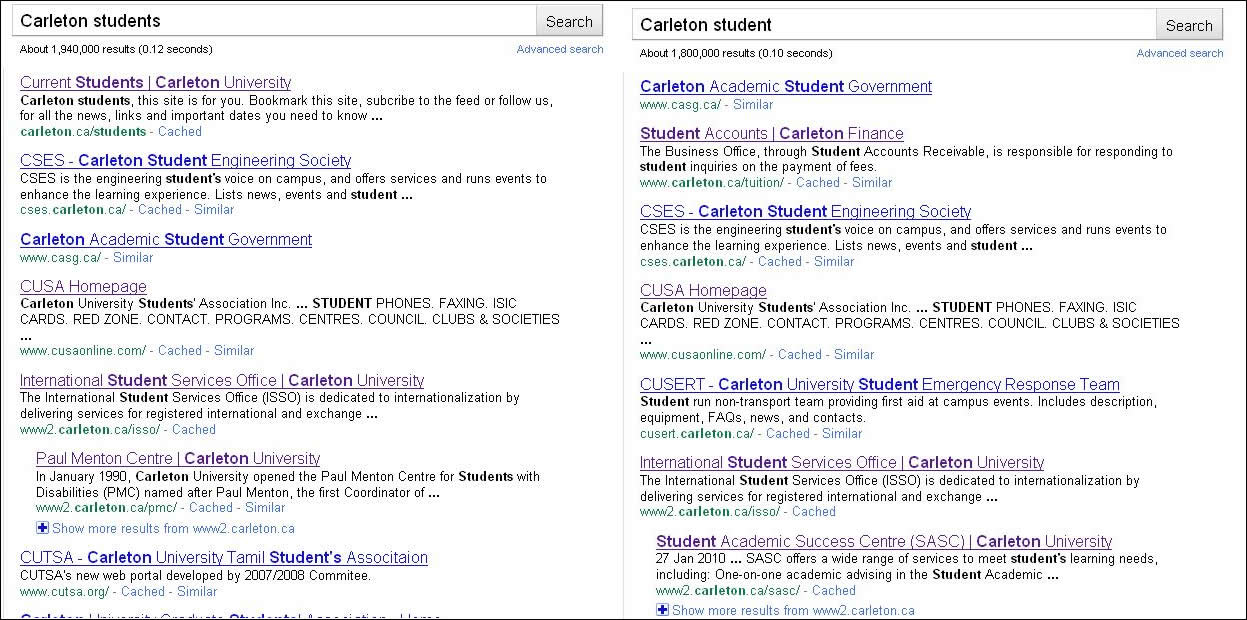Open CUSA Homepage result in left panel
Image resolution: width=1247 pixels, height=620 pixels.
coord(83,286)
